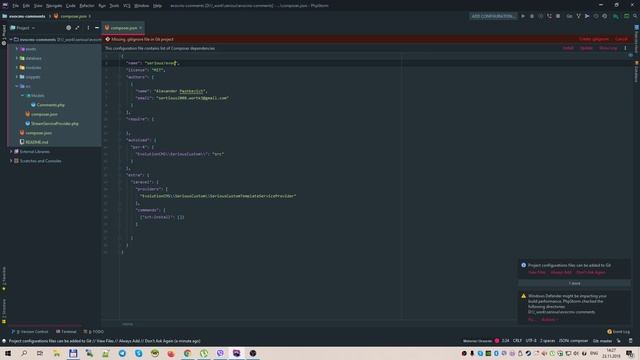Click the PhpStorm icon in the taskbar
Image resolution: width=640 pixels, height=360 pixels.
pos(237,353)
